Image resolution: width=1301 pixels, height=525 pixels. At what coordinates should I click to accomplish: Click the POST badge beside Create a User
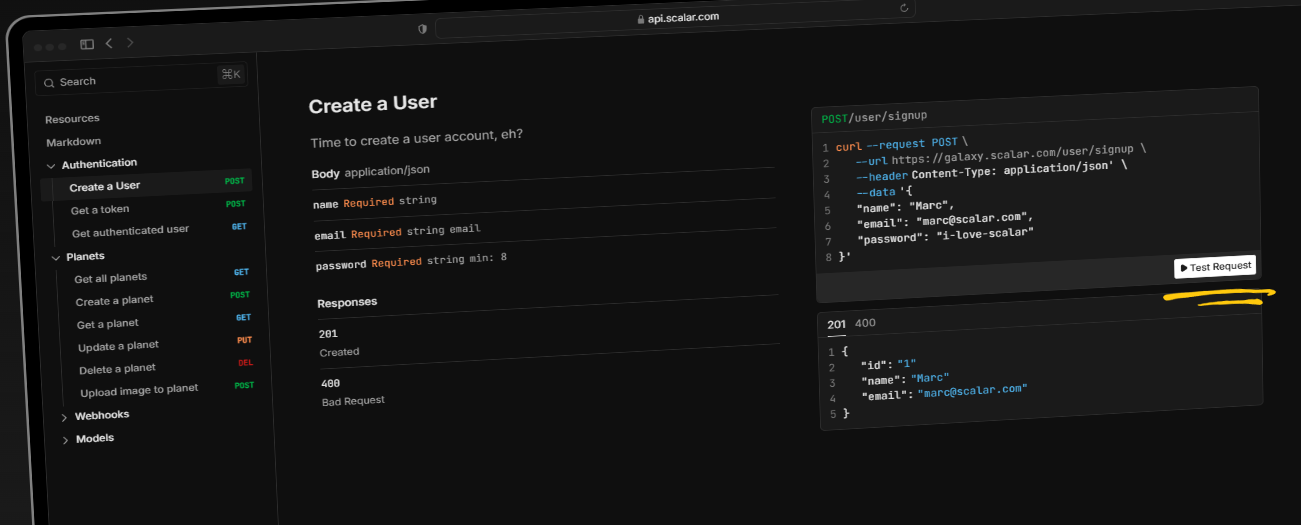235,181
